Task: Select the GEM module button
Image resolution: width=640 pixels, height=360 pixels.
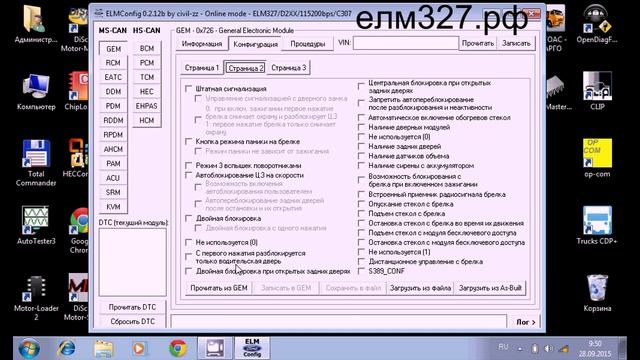Action: point(113,49)
